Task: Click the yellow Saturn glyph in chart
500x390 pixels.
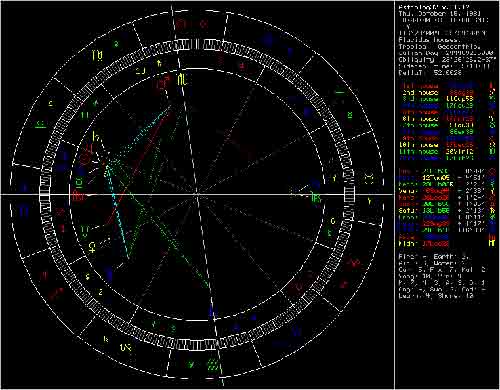Action: click(96, 137)
